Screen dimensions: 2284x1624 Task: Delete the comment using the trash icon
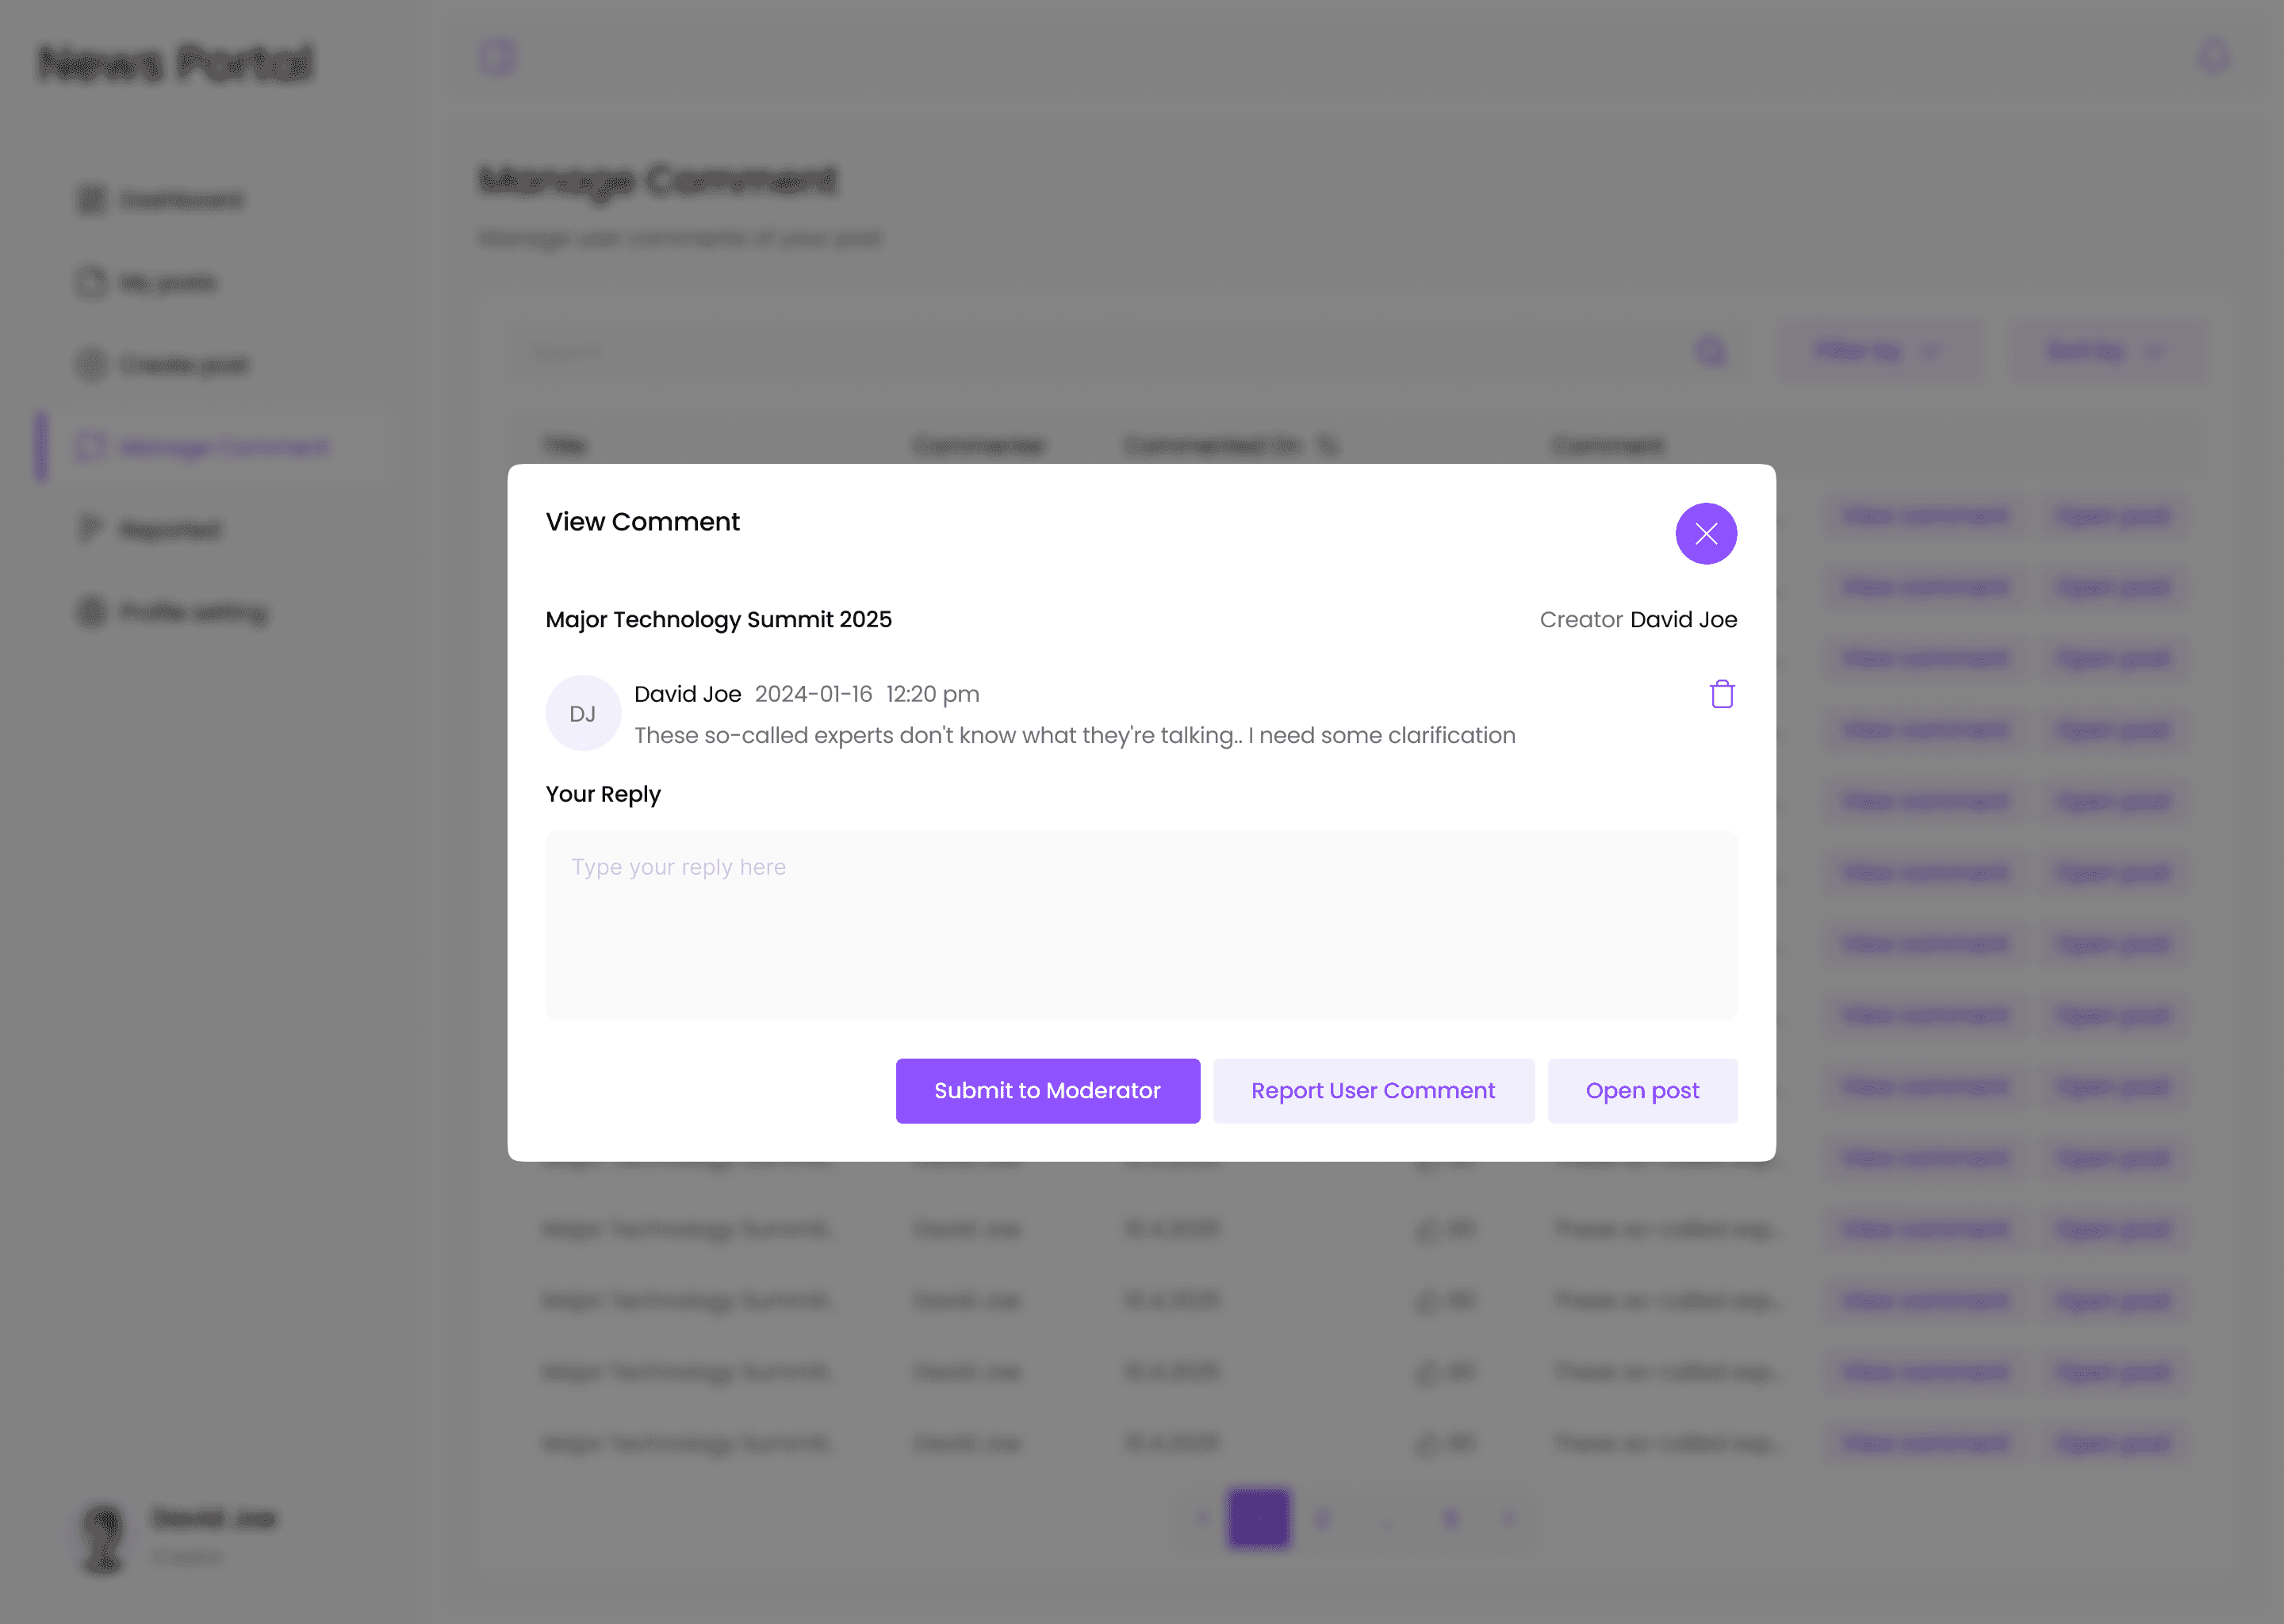[1721, 694]
